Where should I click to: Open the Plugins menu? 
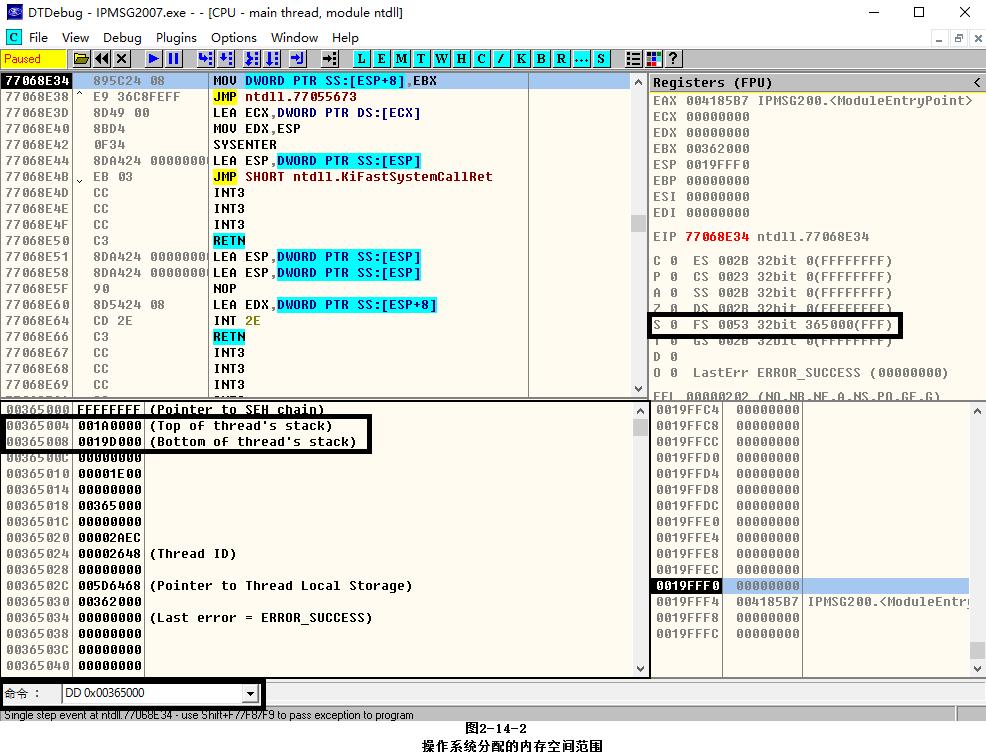pos(176,37)
